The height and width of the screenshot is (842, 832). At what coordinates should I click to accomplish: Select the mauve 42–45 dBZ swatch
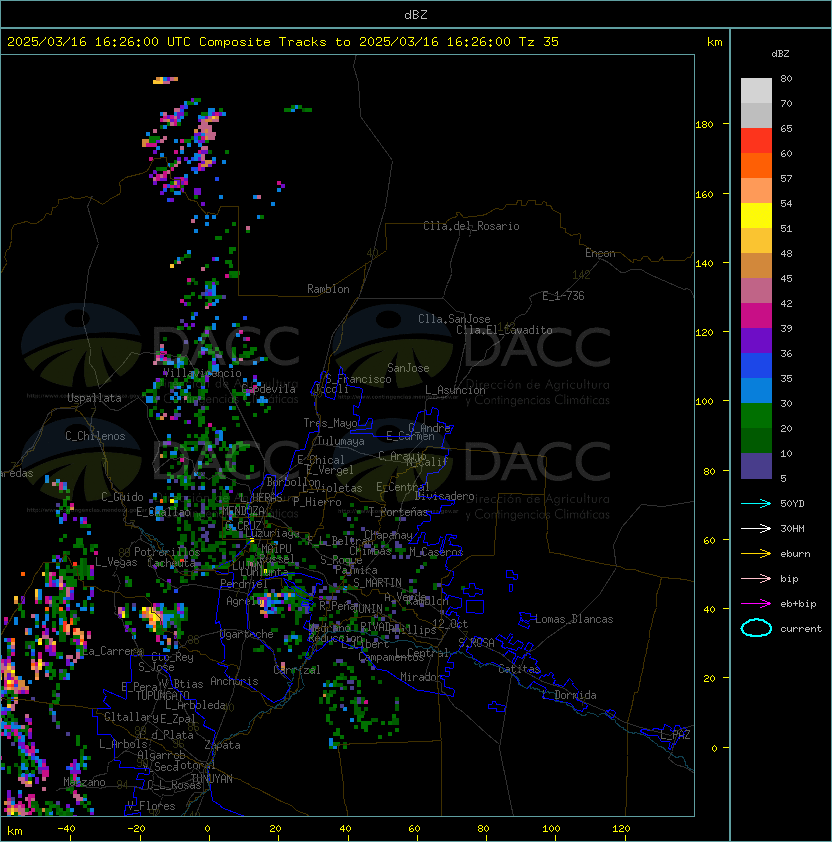pyautogui.click(x=756, y=291)
